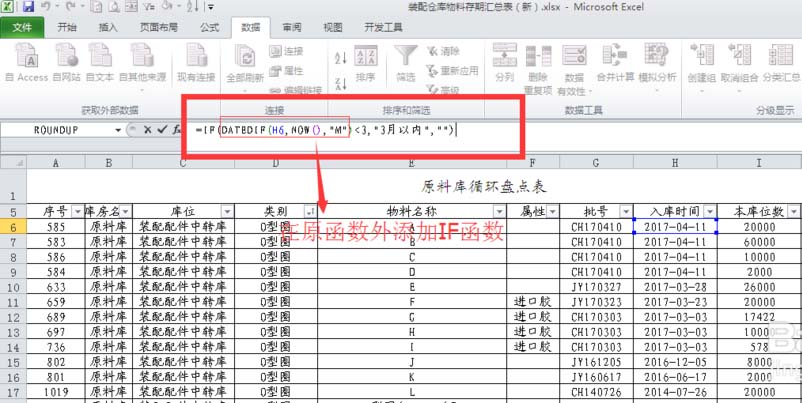
Task: Select date cell 2016-12-05
Action: [x=675, y=363]
